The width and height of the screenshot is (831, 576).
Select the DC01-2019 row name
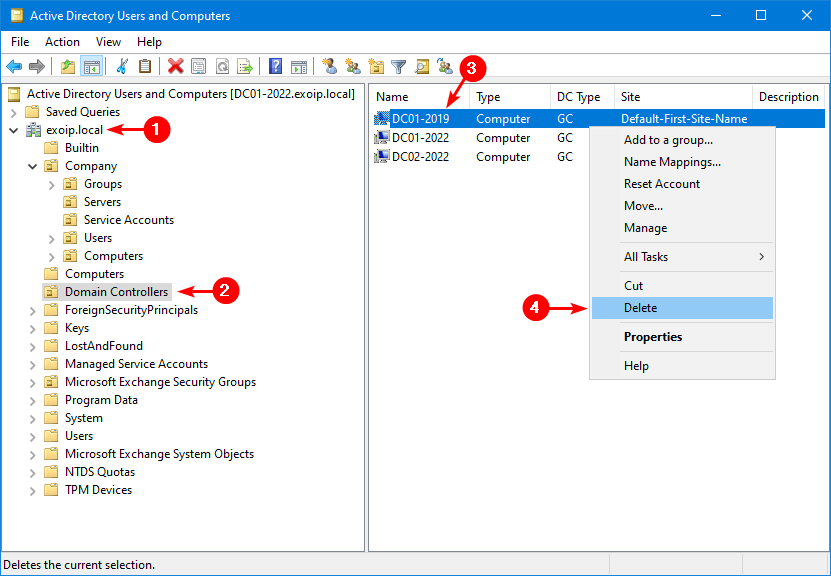[x=420, y=119]
